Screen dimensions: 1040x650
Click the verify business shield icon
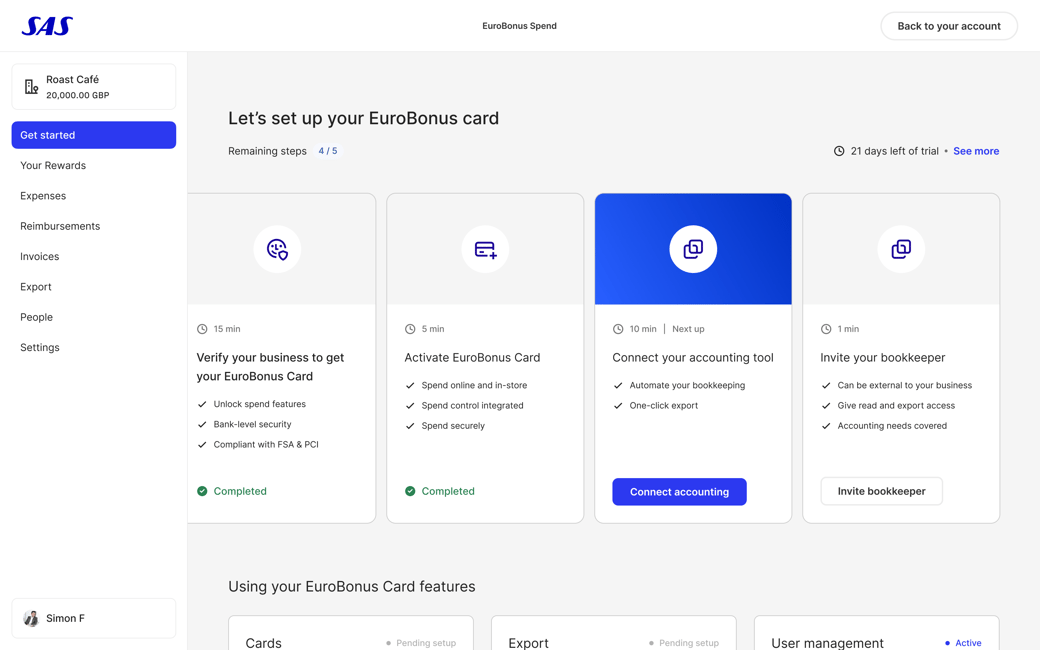point(277,249)
